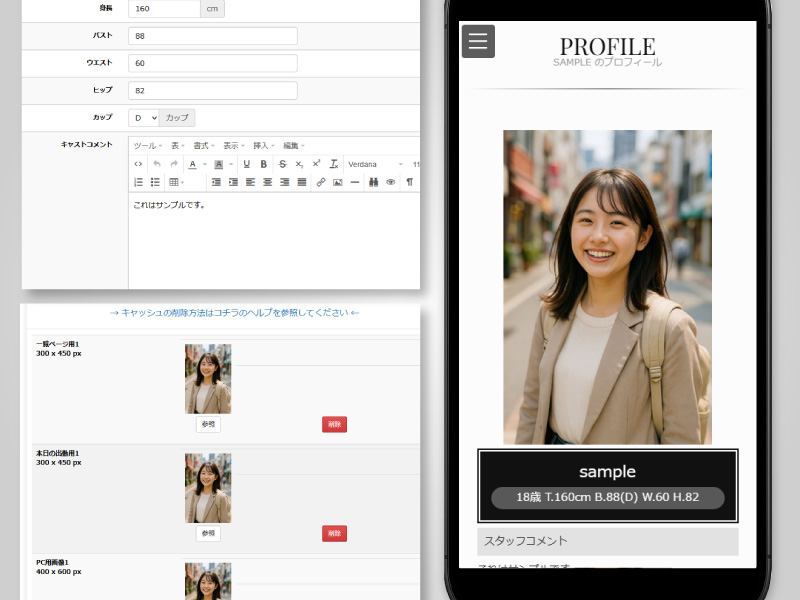Open the ツール menu in editor
The width and height of the screenshot is (800, 600).
[146, 146]
